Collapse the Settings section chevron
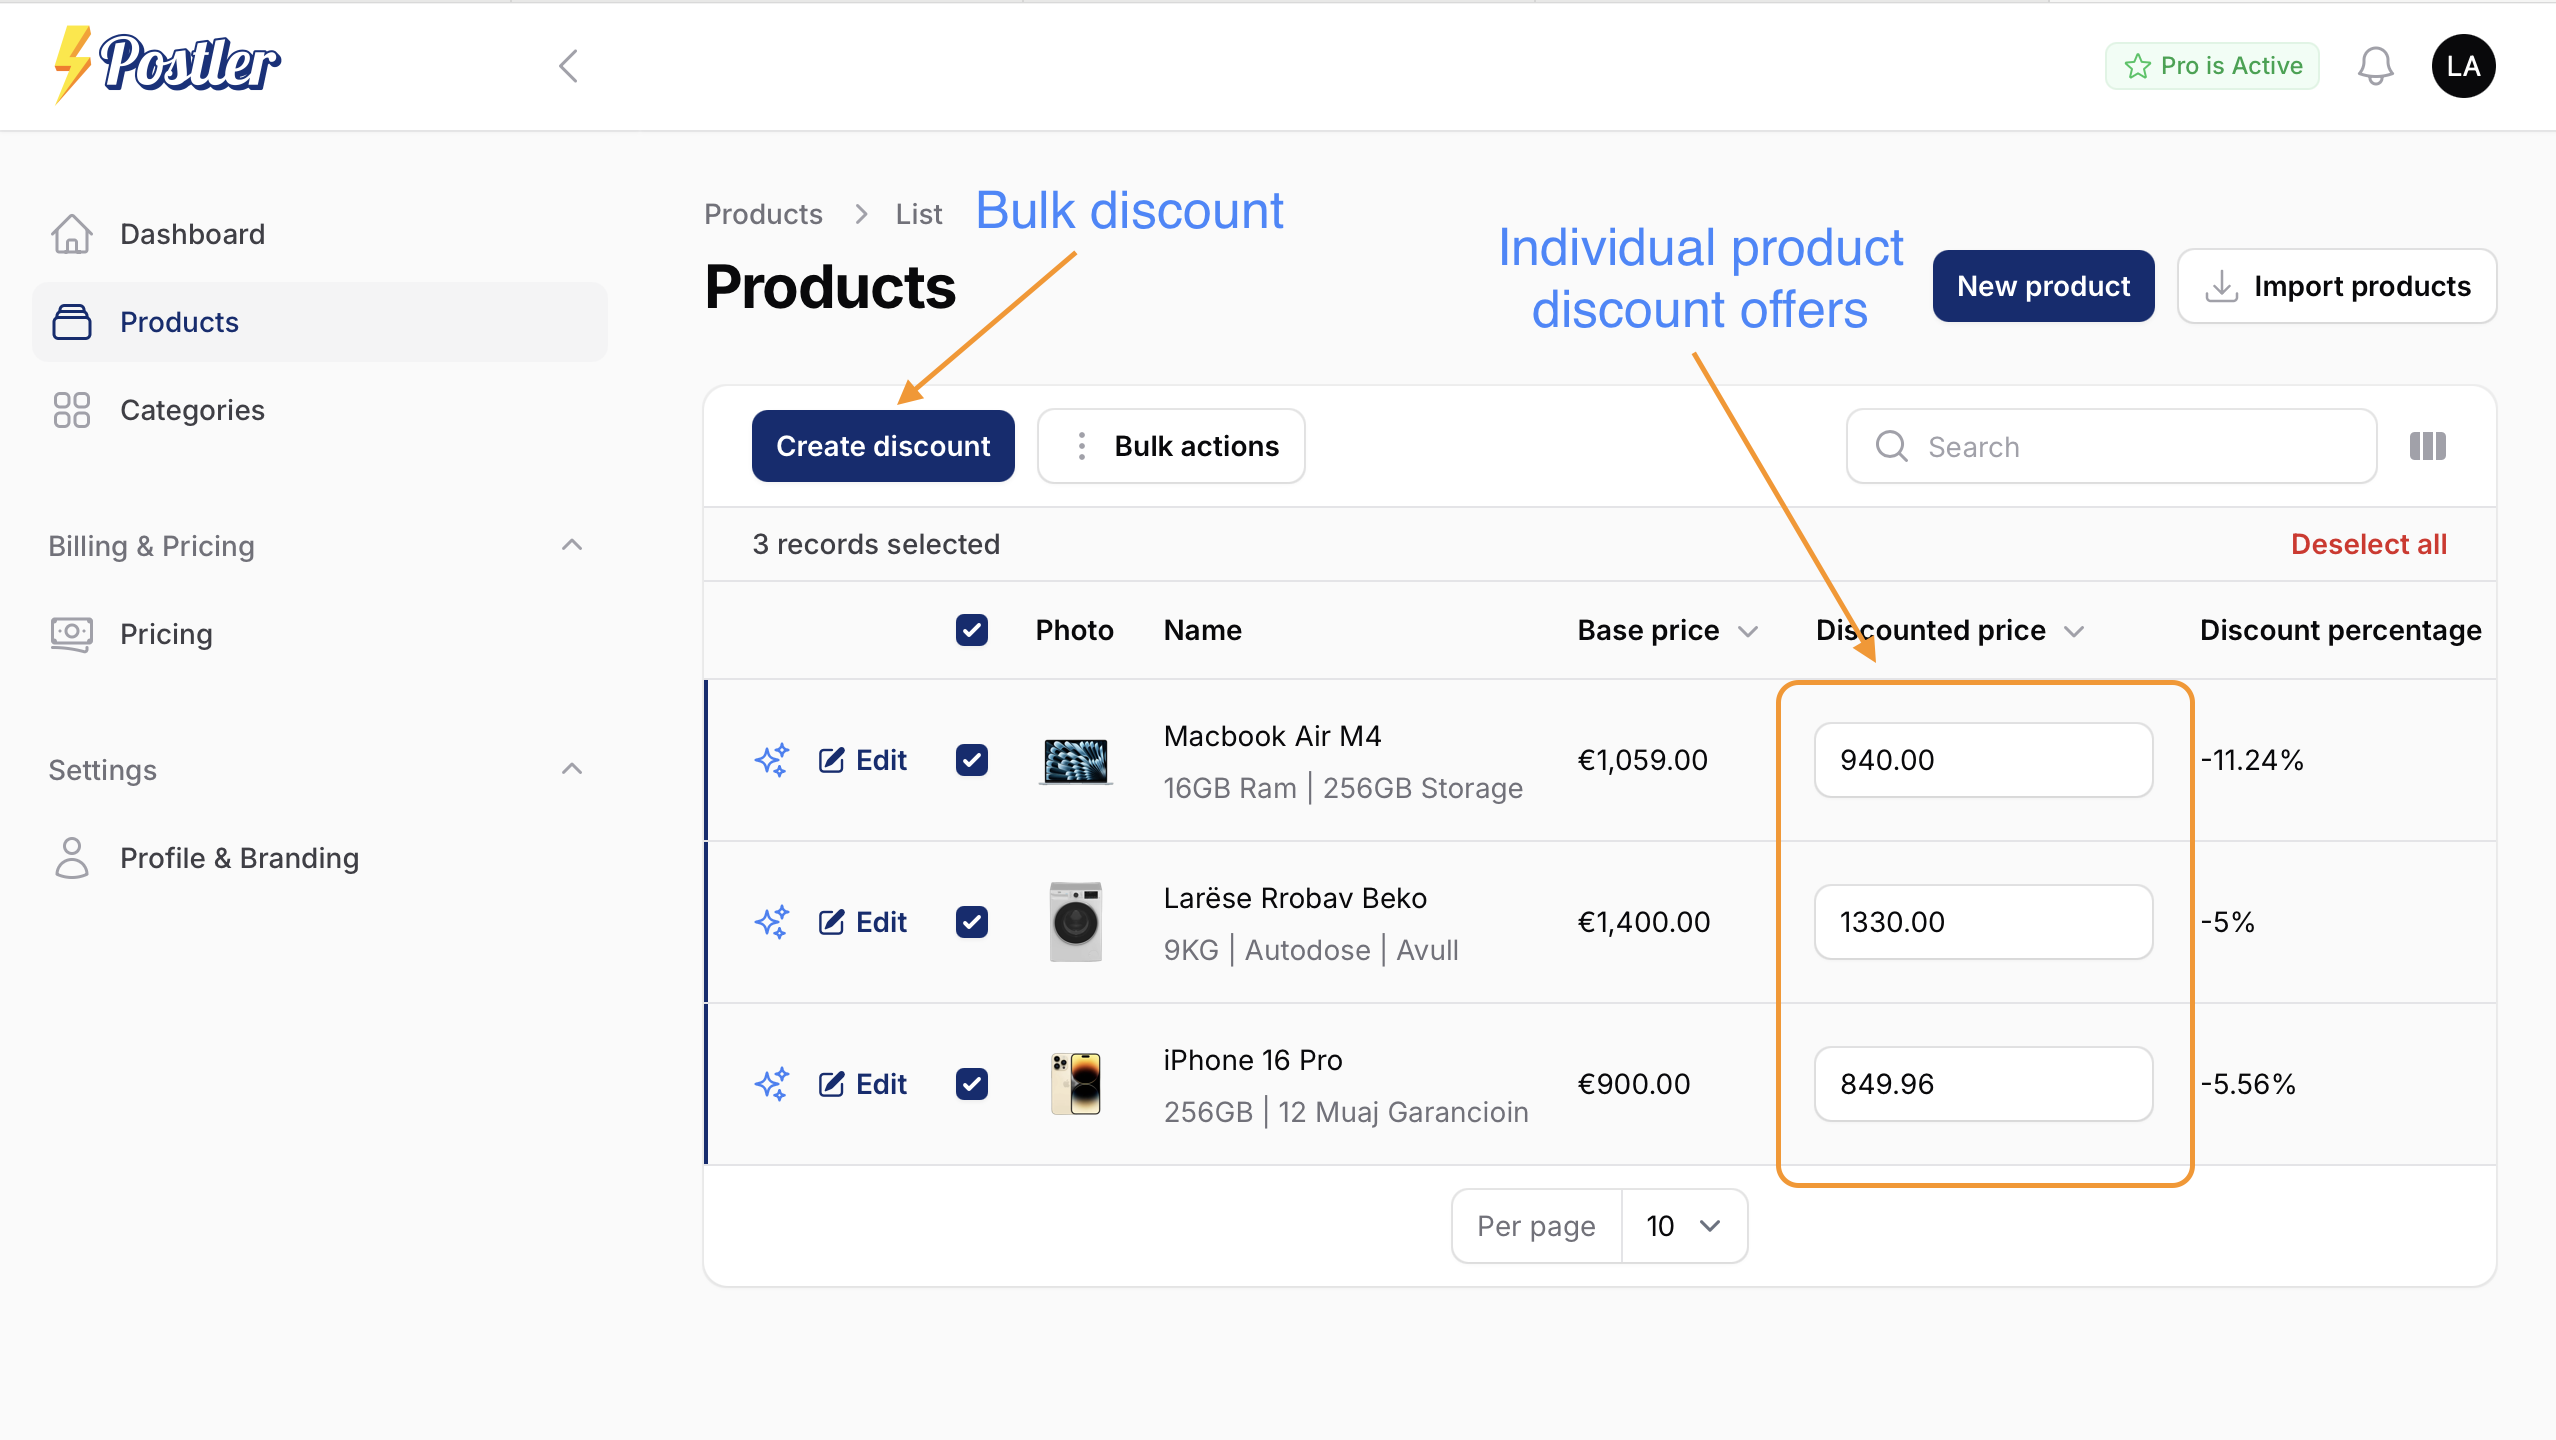This screenshot has height=1440, width=2556. (571, 769)
